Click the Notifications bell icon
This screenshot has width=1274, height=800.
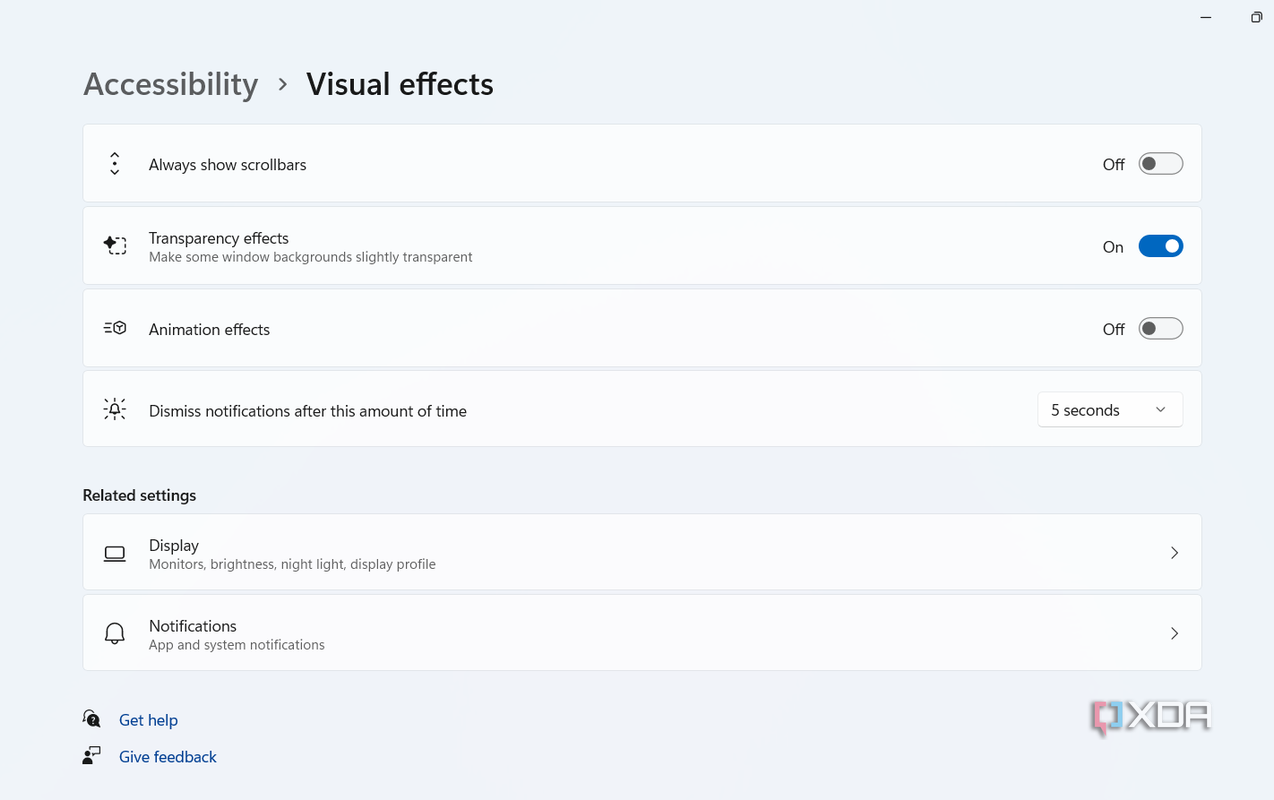[x=115, y=633]
